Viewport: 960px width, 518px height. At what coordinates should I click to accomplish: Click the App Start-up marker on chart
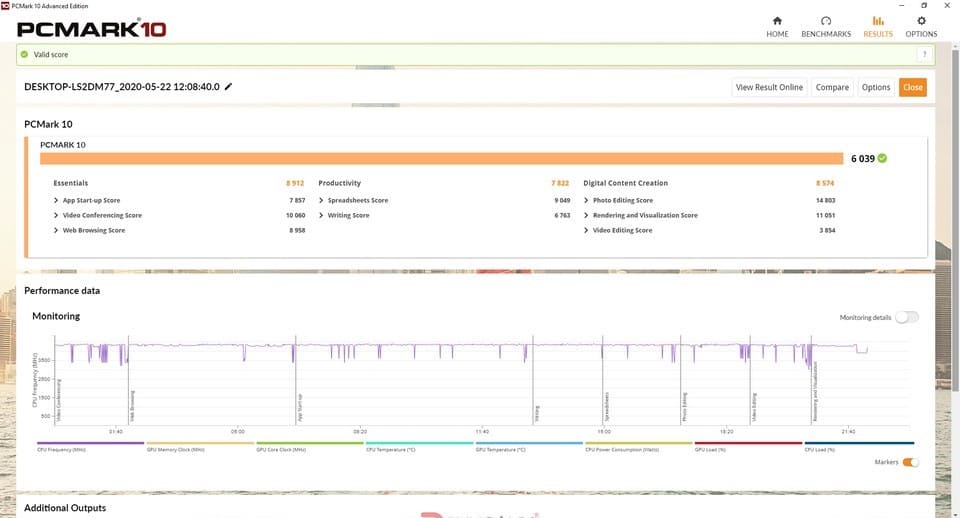point(299,408)
